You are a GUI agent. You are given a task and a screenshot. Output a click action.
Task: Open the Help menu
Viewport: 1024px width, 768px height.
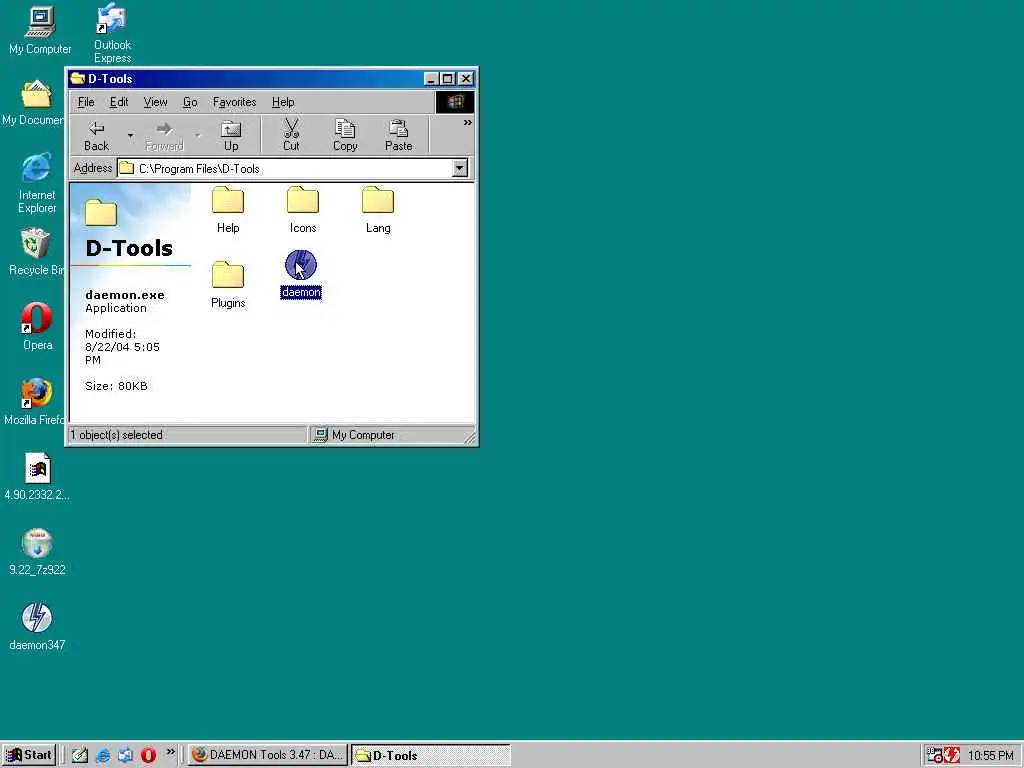pos(283,102)
